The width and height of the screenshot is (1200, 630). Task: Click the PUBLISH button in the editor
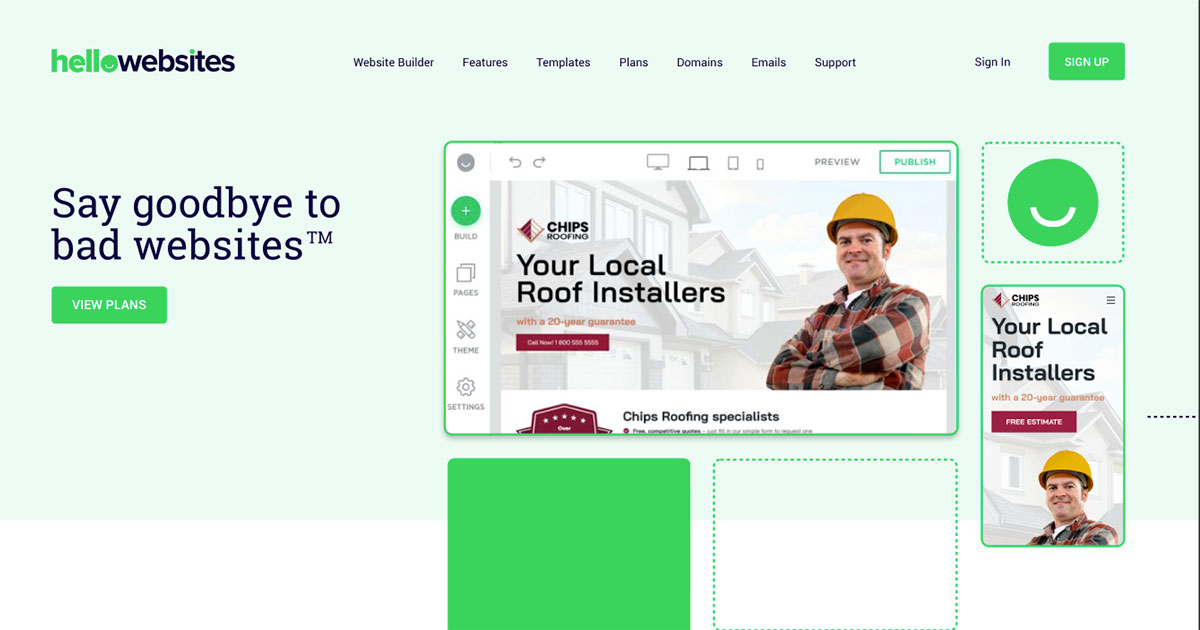914,161
